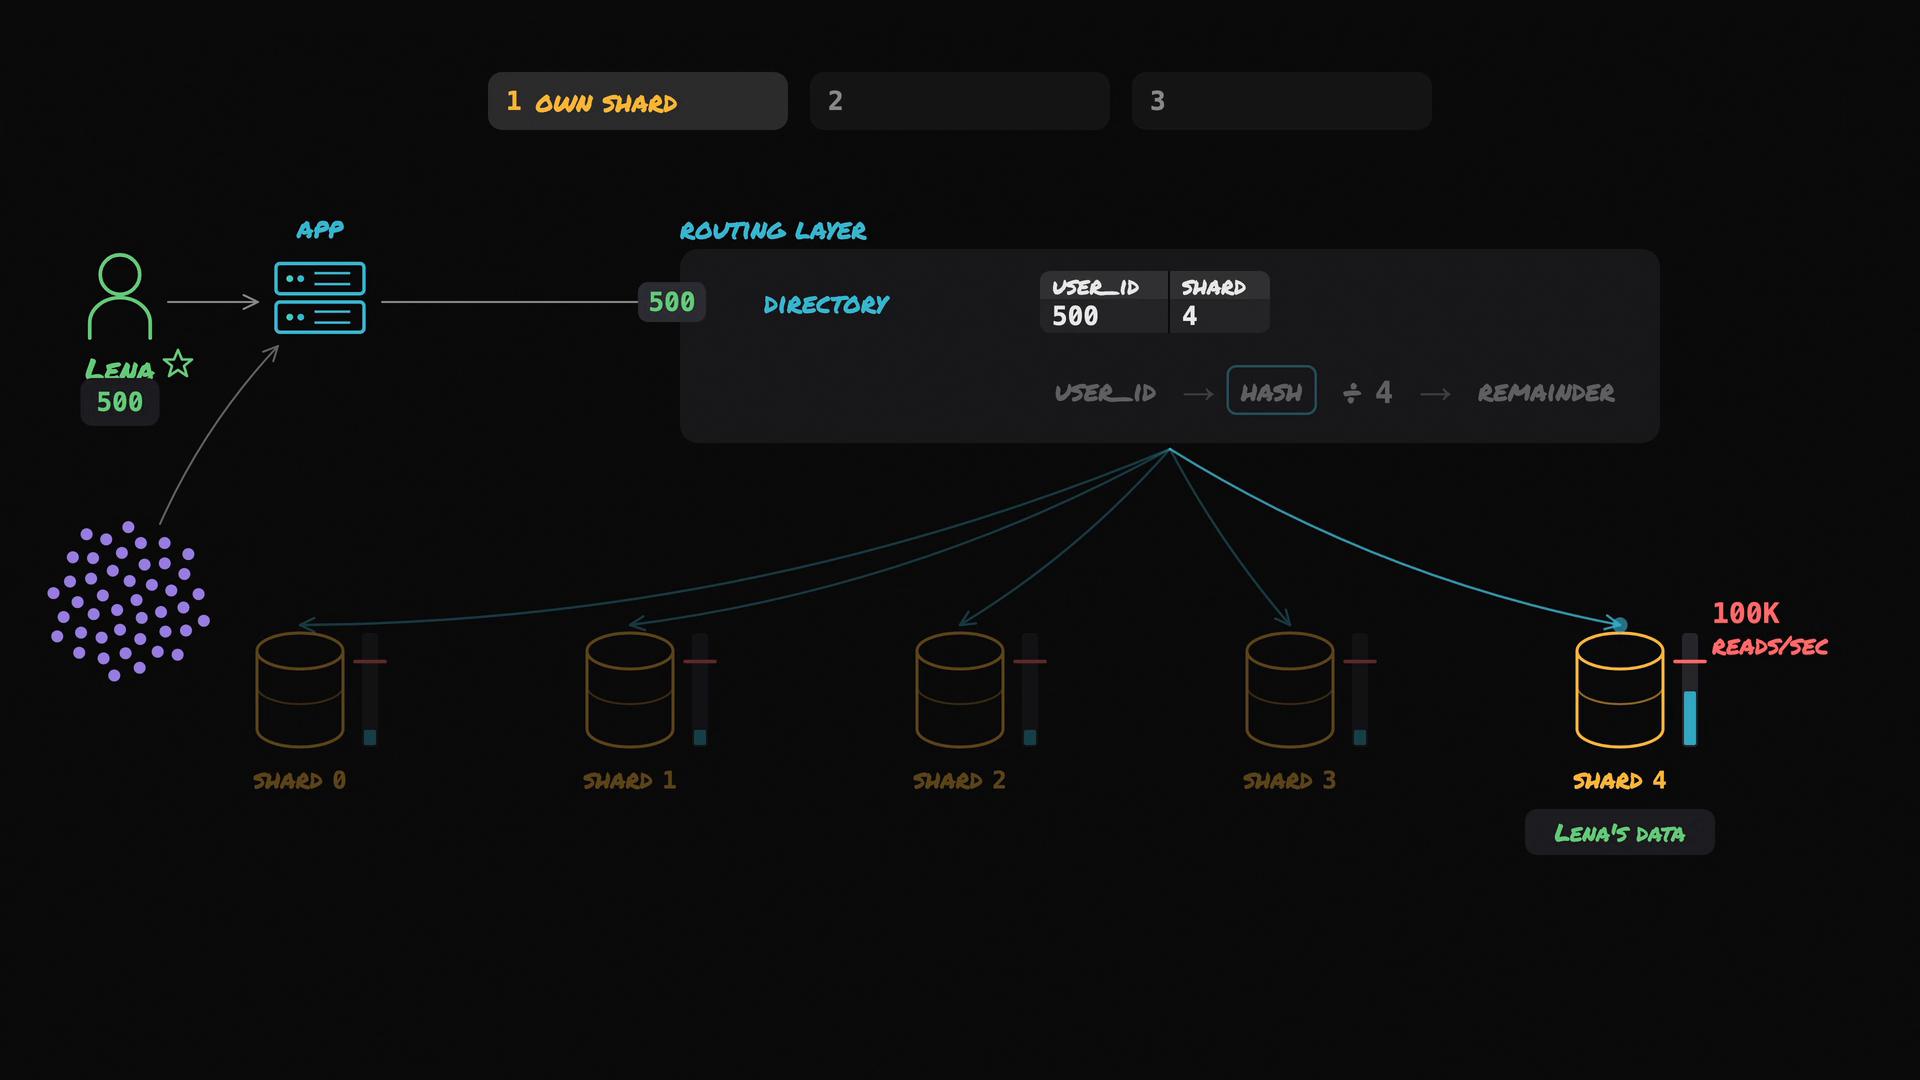The image size is (1920, 1080).
Task: Click the Shard 3 load meter
Action: coord(1360,690)
